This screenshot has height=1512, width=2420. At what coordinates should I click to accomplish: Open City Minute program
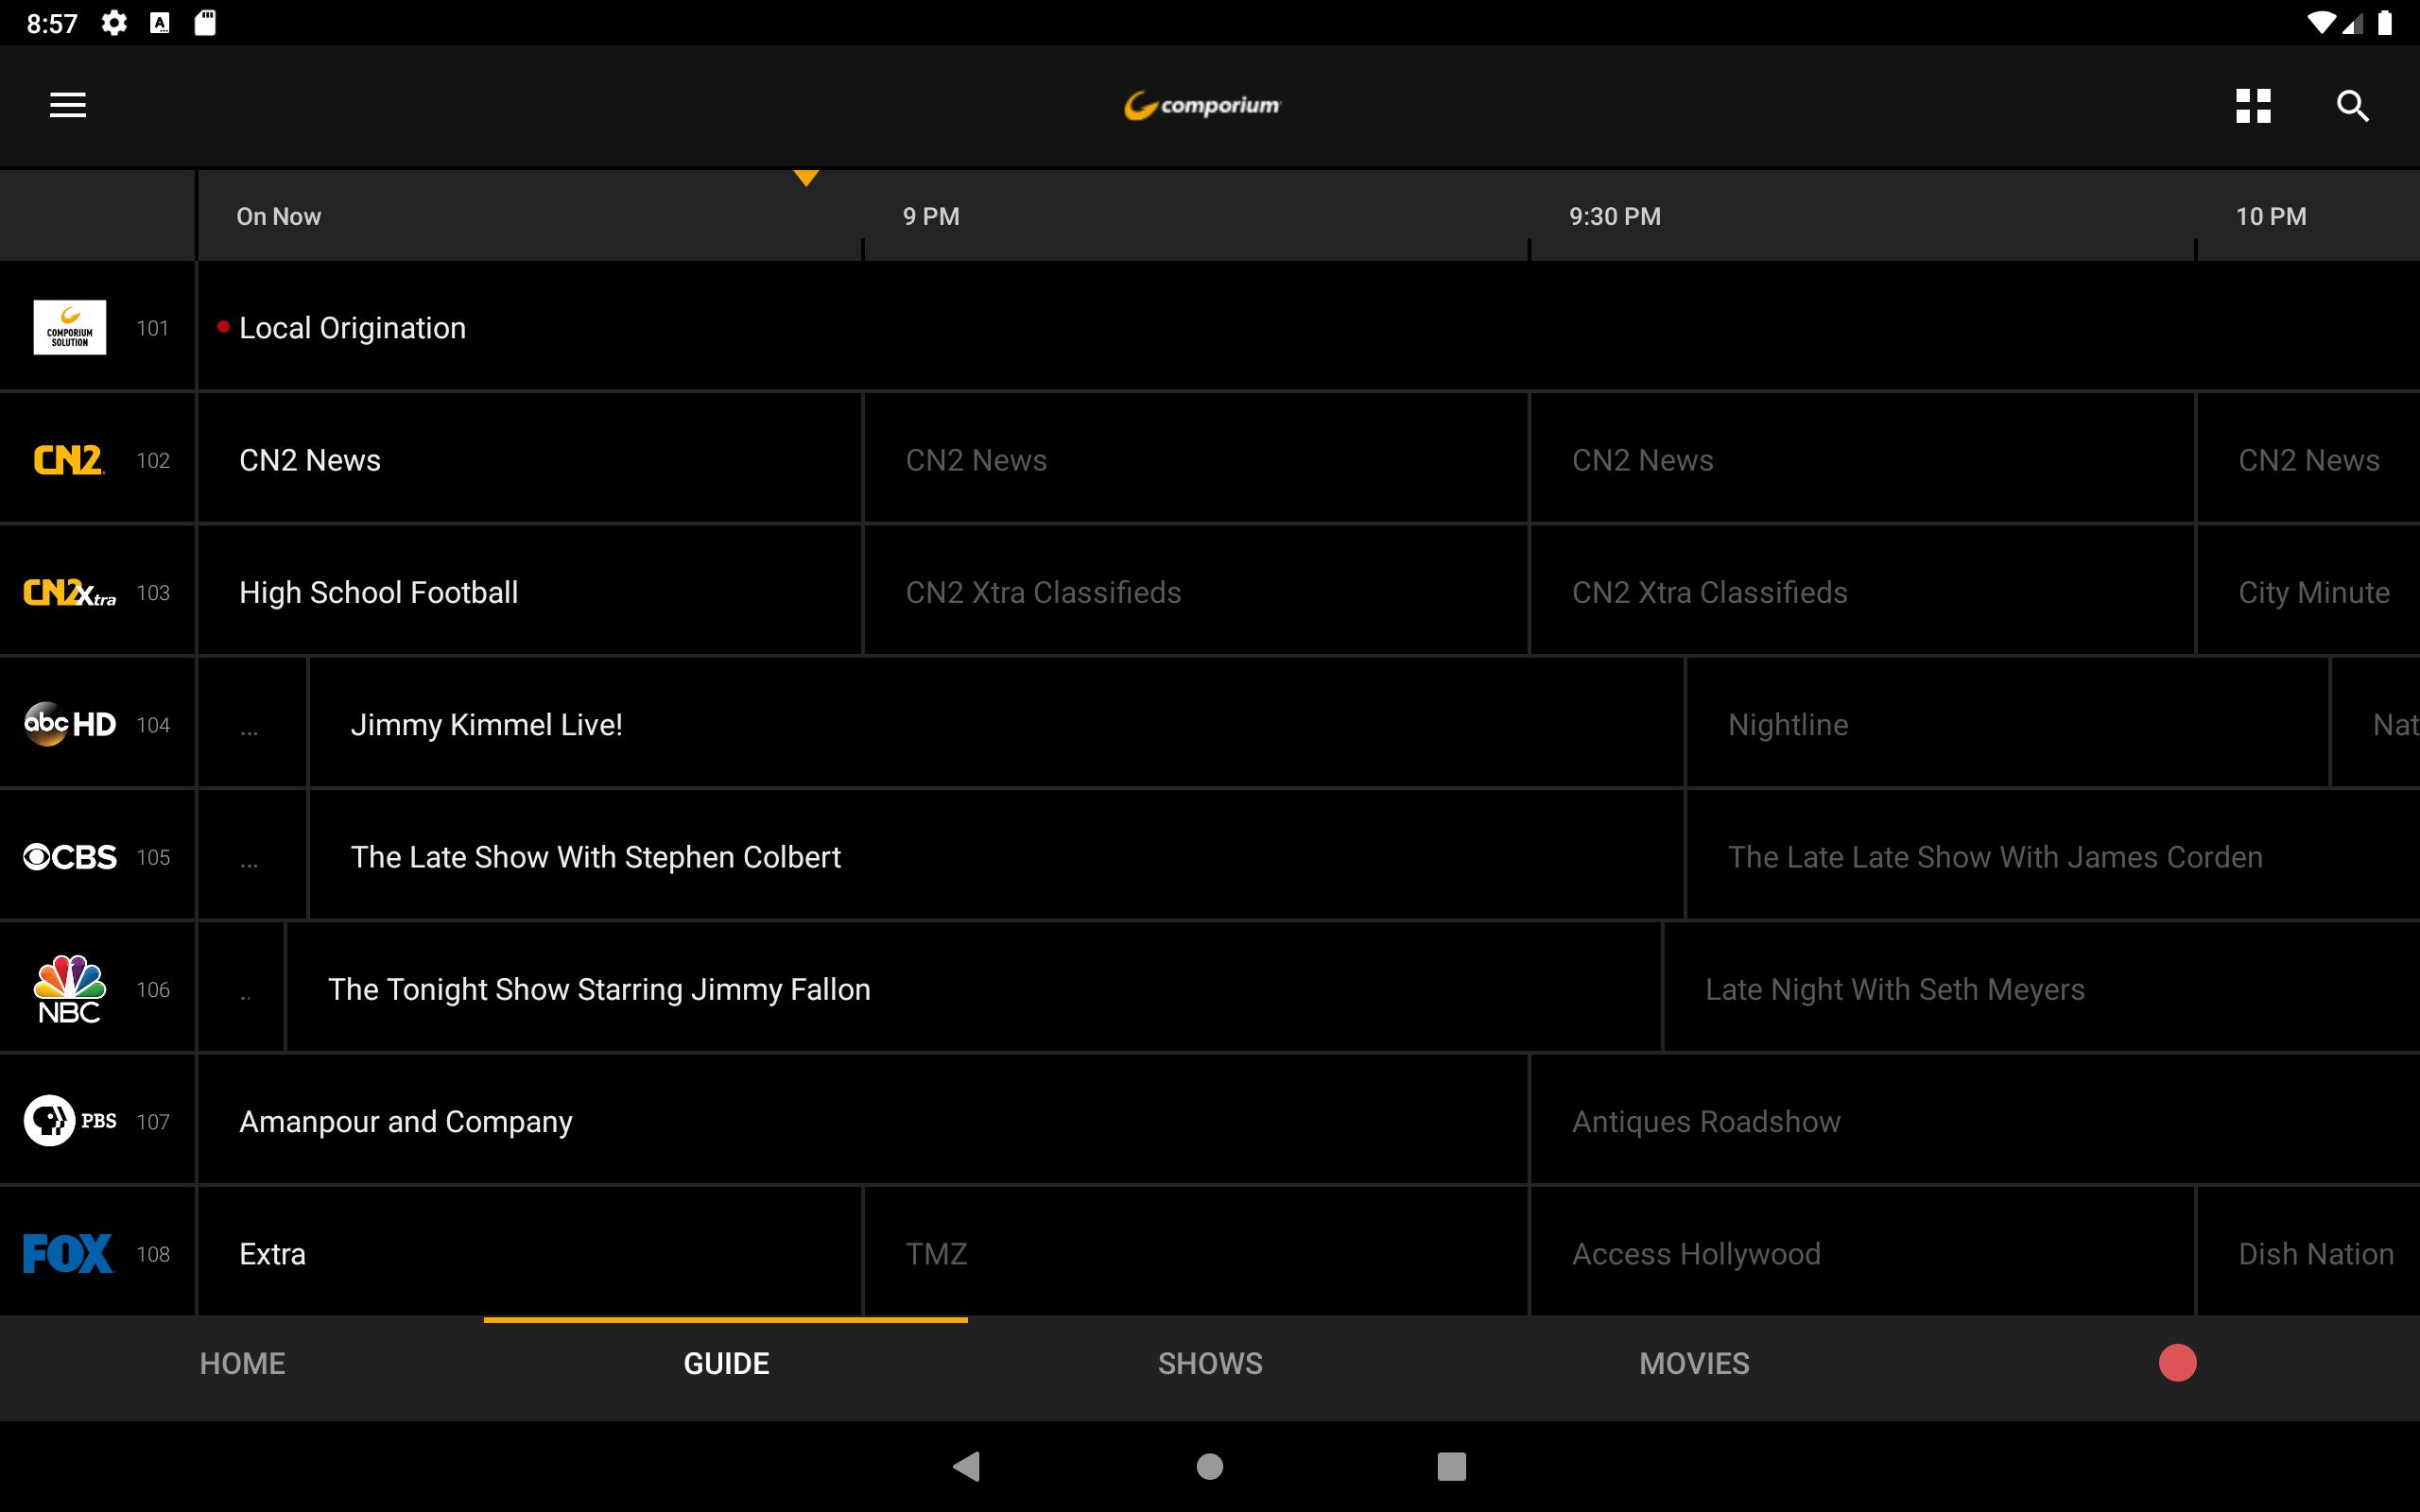point(2308,592)
